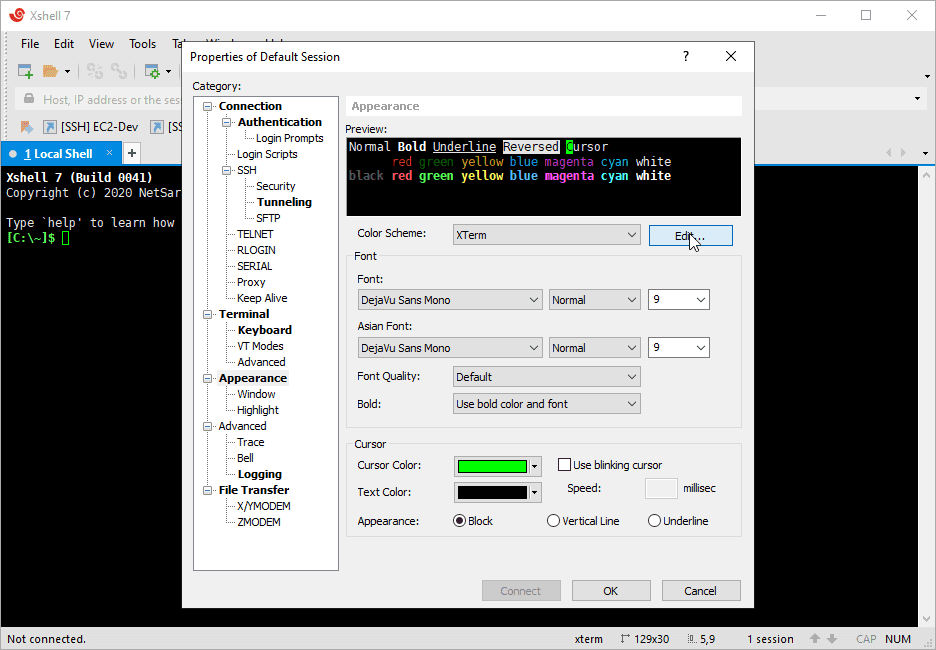This screenshot has height=650, width=936.
Task: Select Tunneling in the category tree
Action: [284, 202]
